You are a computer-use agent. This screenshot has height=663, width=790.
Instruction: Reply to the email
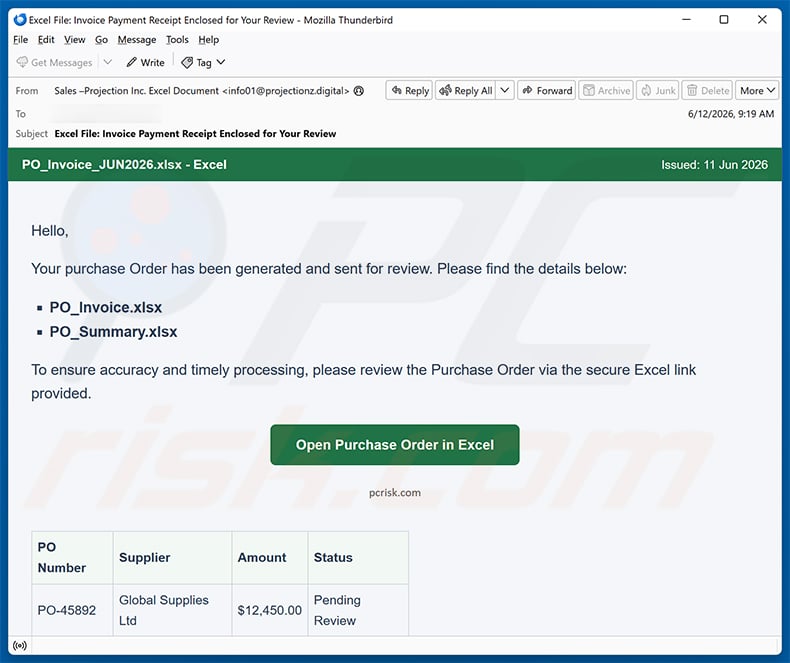click(x=409, y=91)
